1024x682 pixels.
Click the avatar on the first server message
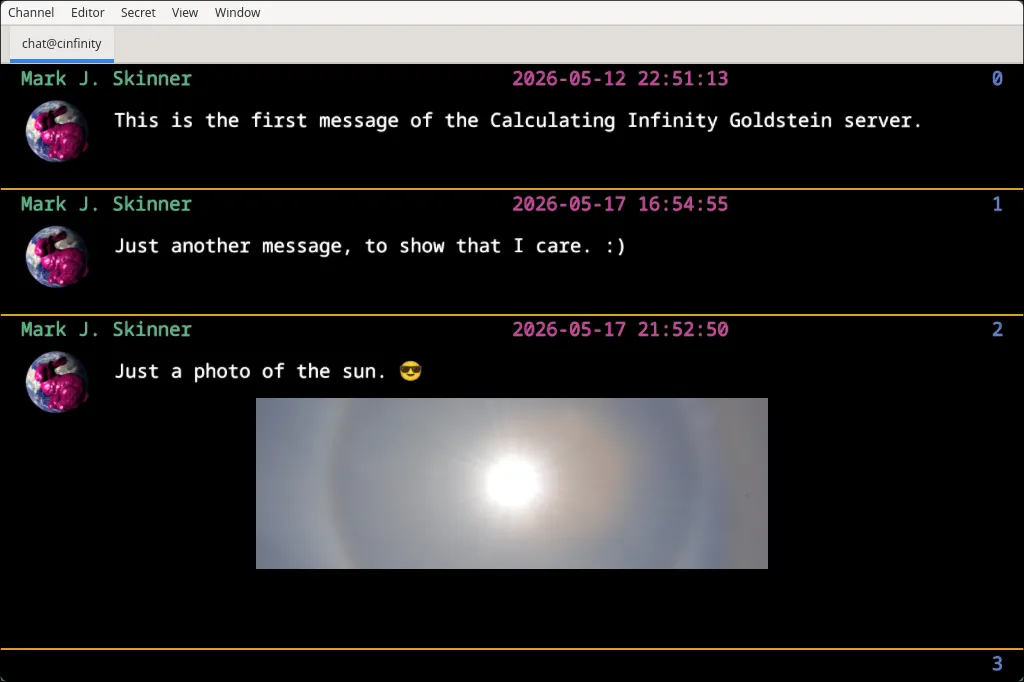click(57, 131)
